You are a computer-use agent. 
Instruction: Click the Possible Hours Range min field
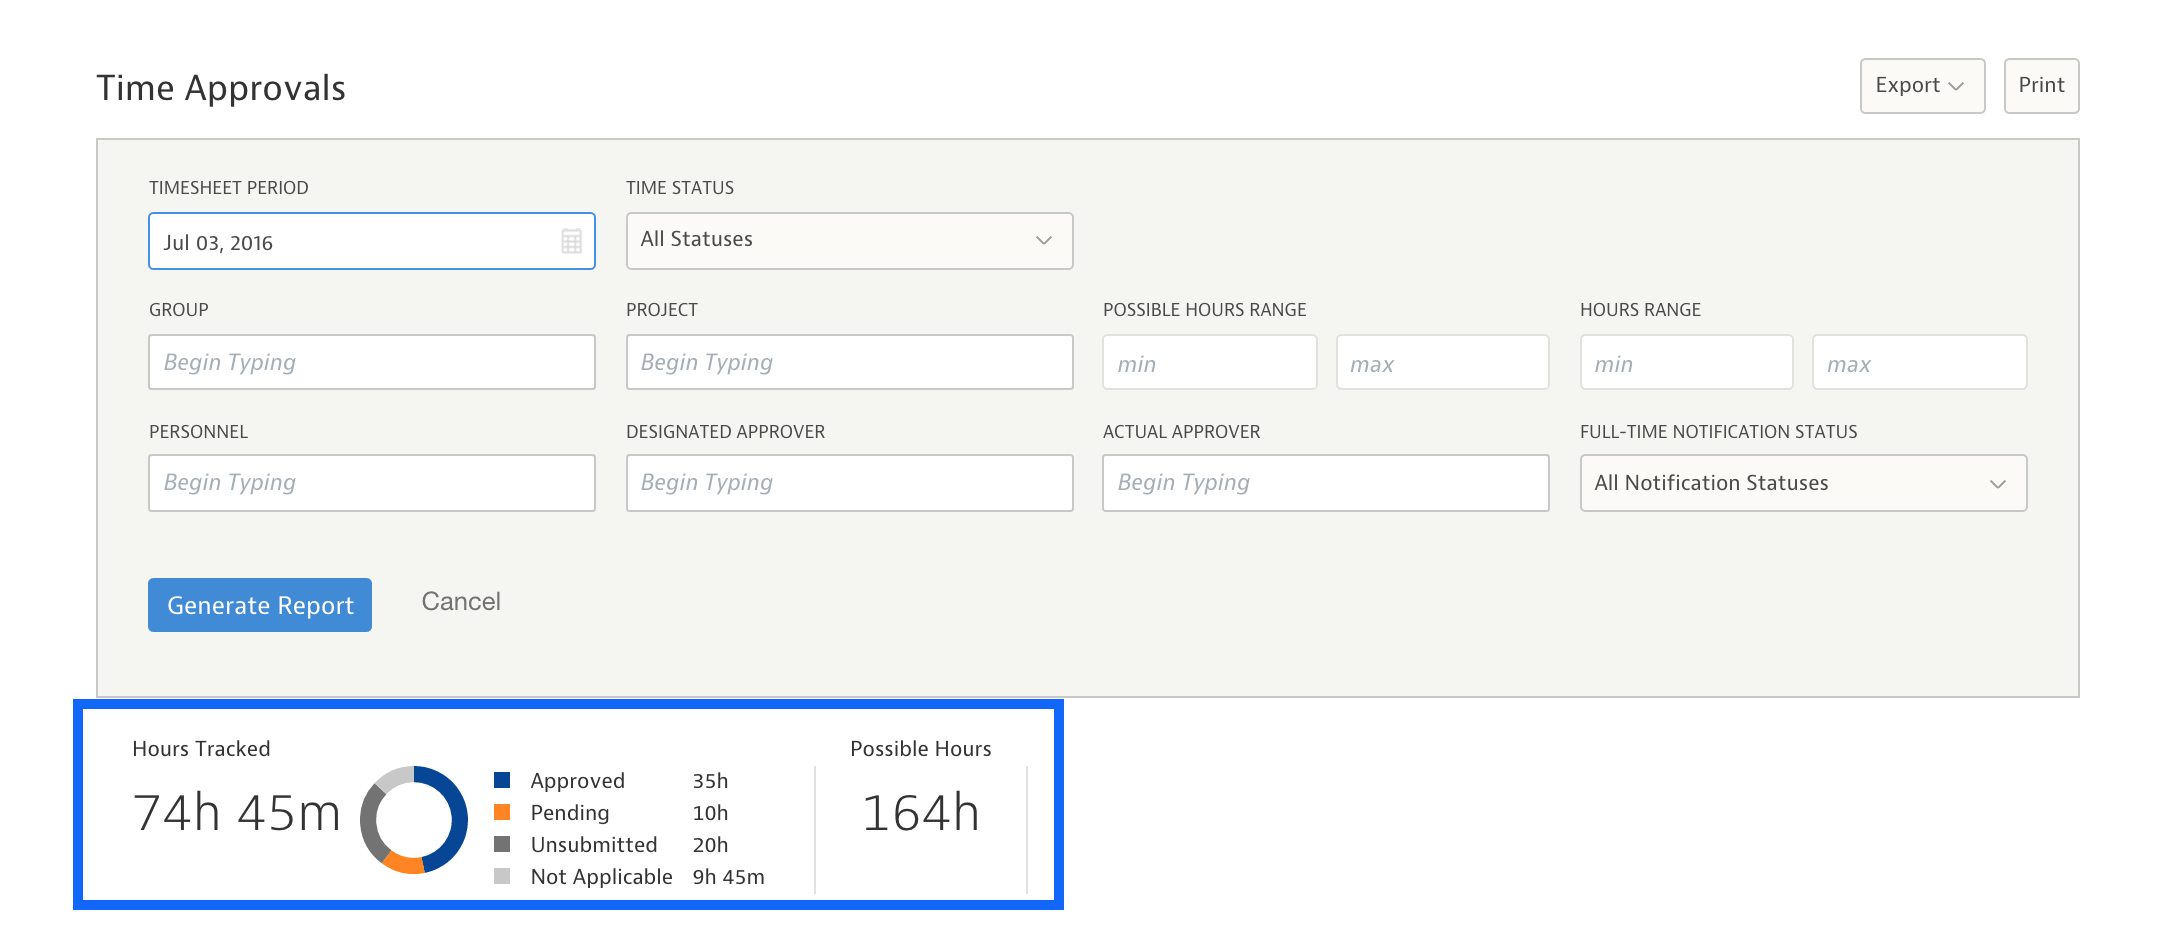coord(1209,363)
